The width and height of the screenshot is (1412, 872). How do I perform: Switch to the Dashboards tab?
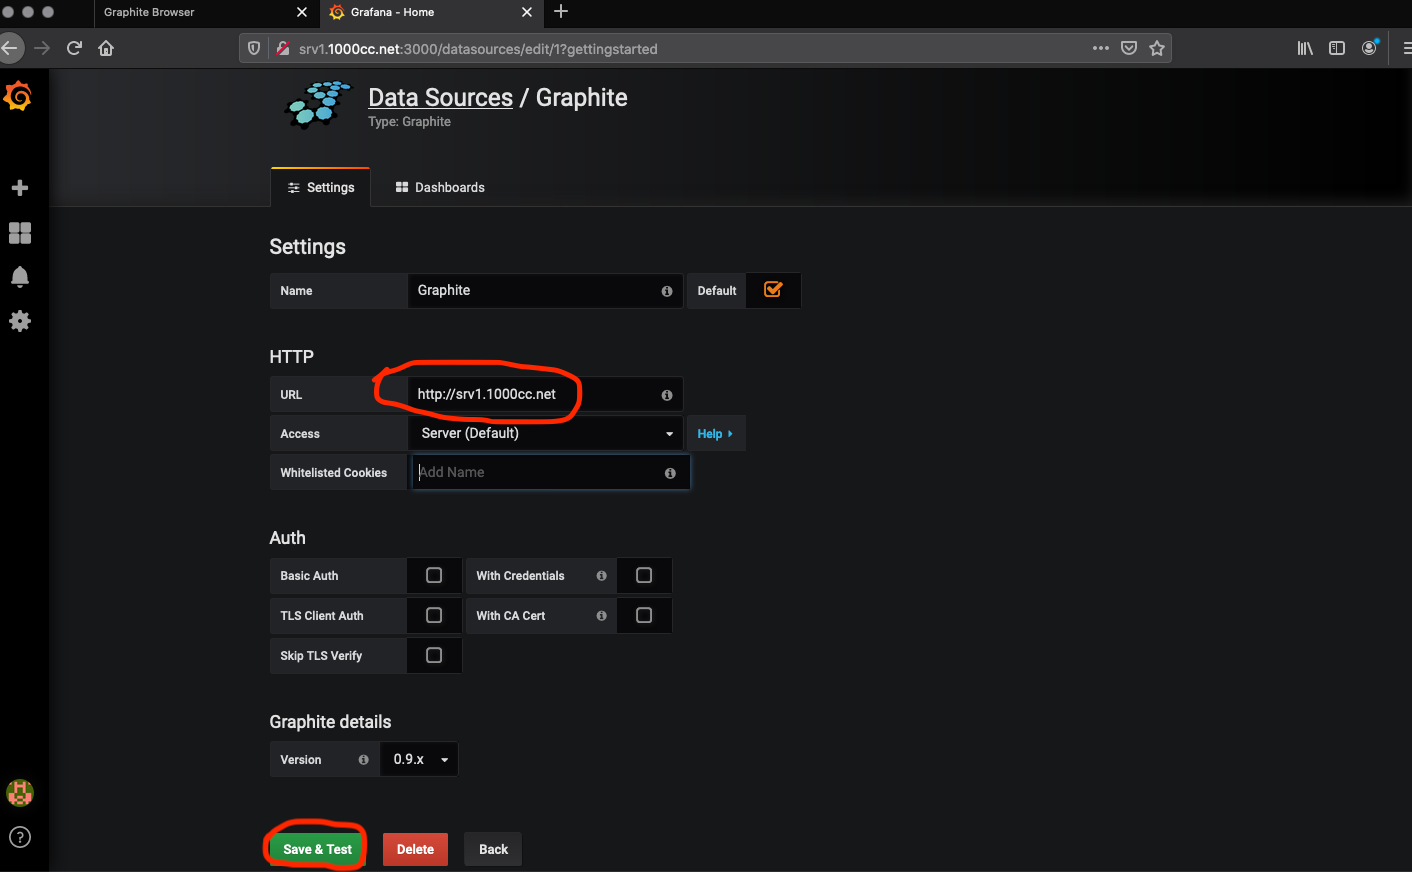click(440, 187)
